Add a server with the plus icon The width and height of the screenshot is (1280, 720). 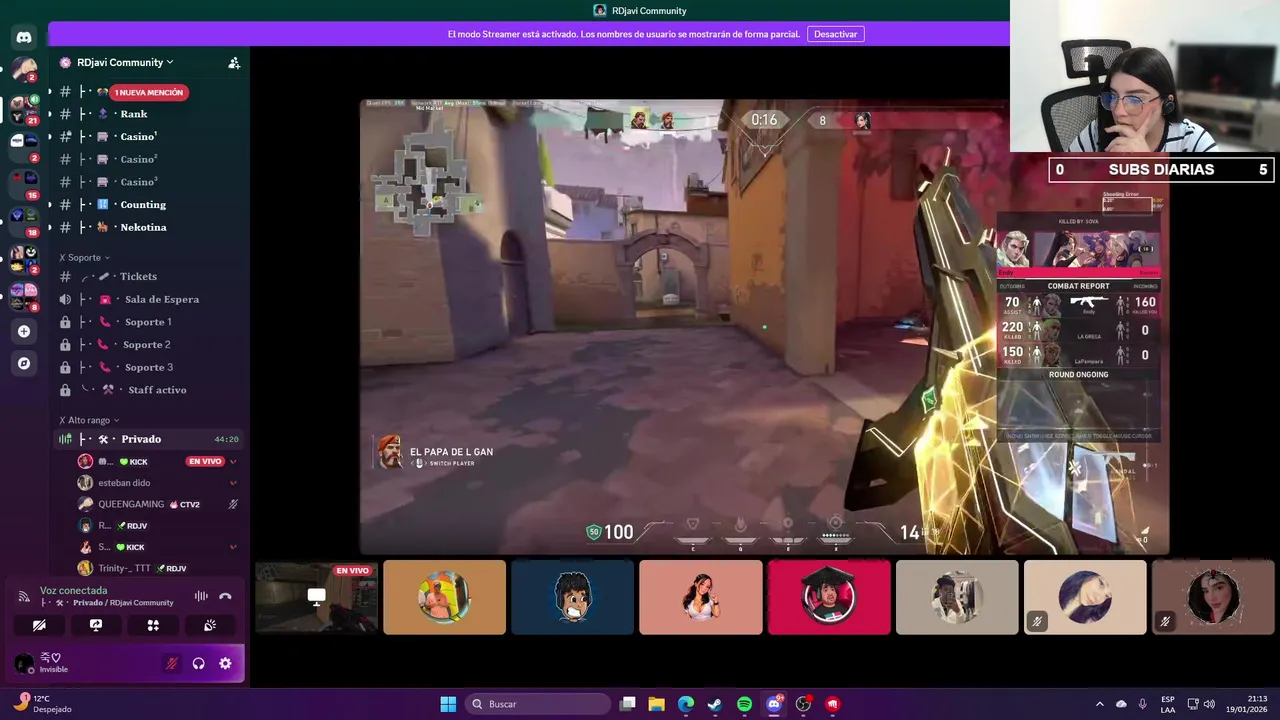tap(24, 331)
